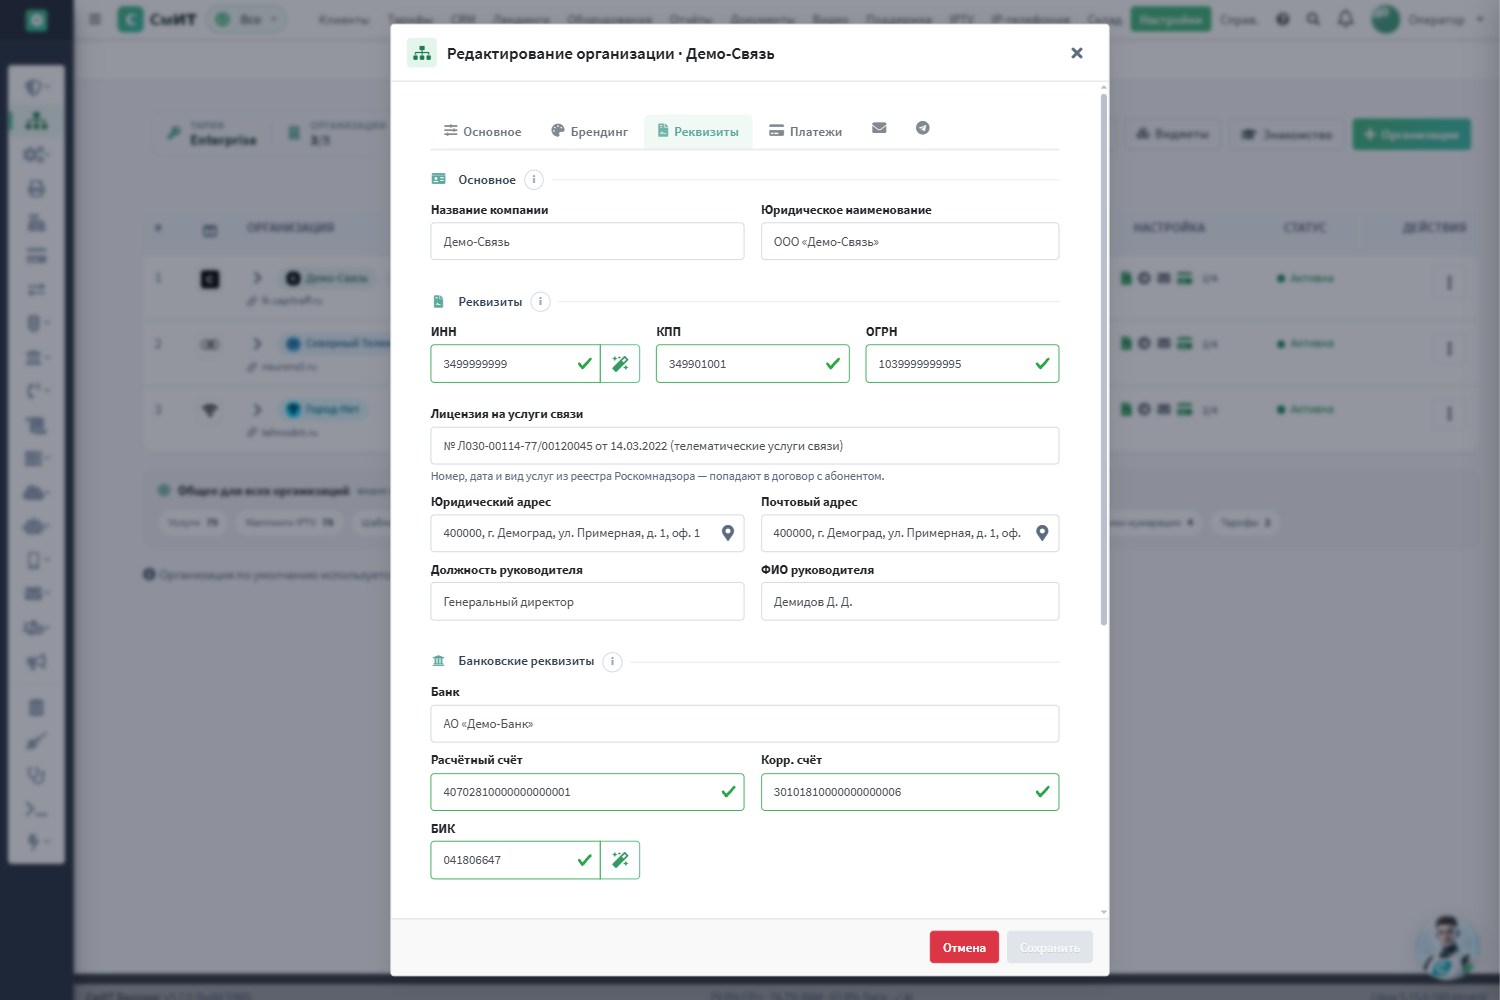Viewport: 1500px width, 1000px height.
Task: Open the email settings tab with envelope icon
Action: [879, 128]
